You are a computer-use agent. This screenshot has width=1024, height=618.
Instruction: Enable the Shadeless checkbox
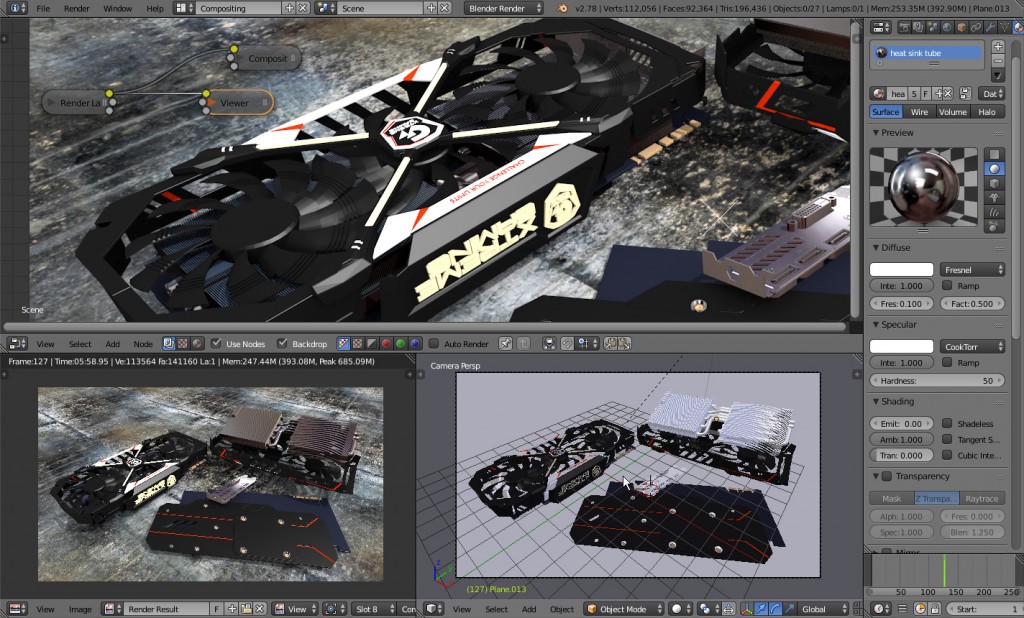pos(947,424)
